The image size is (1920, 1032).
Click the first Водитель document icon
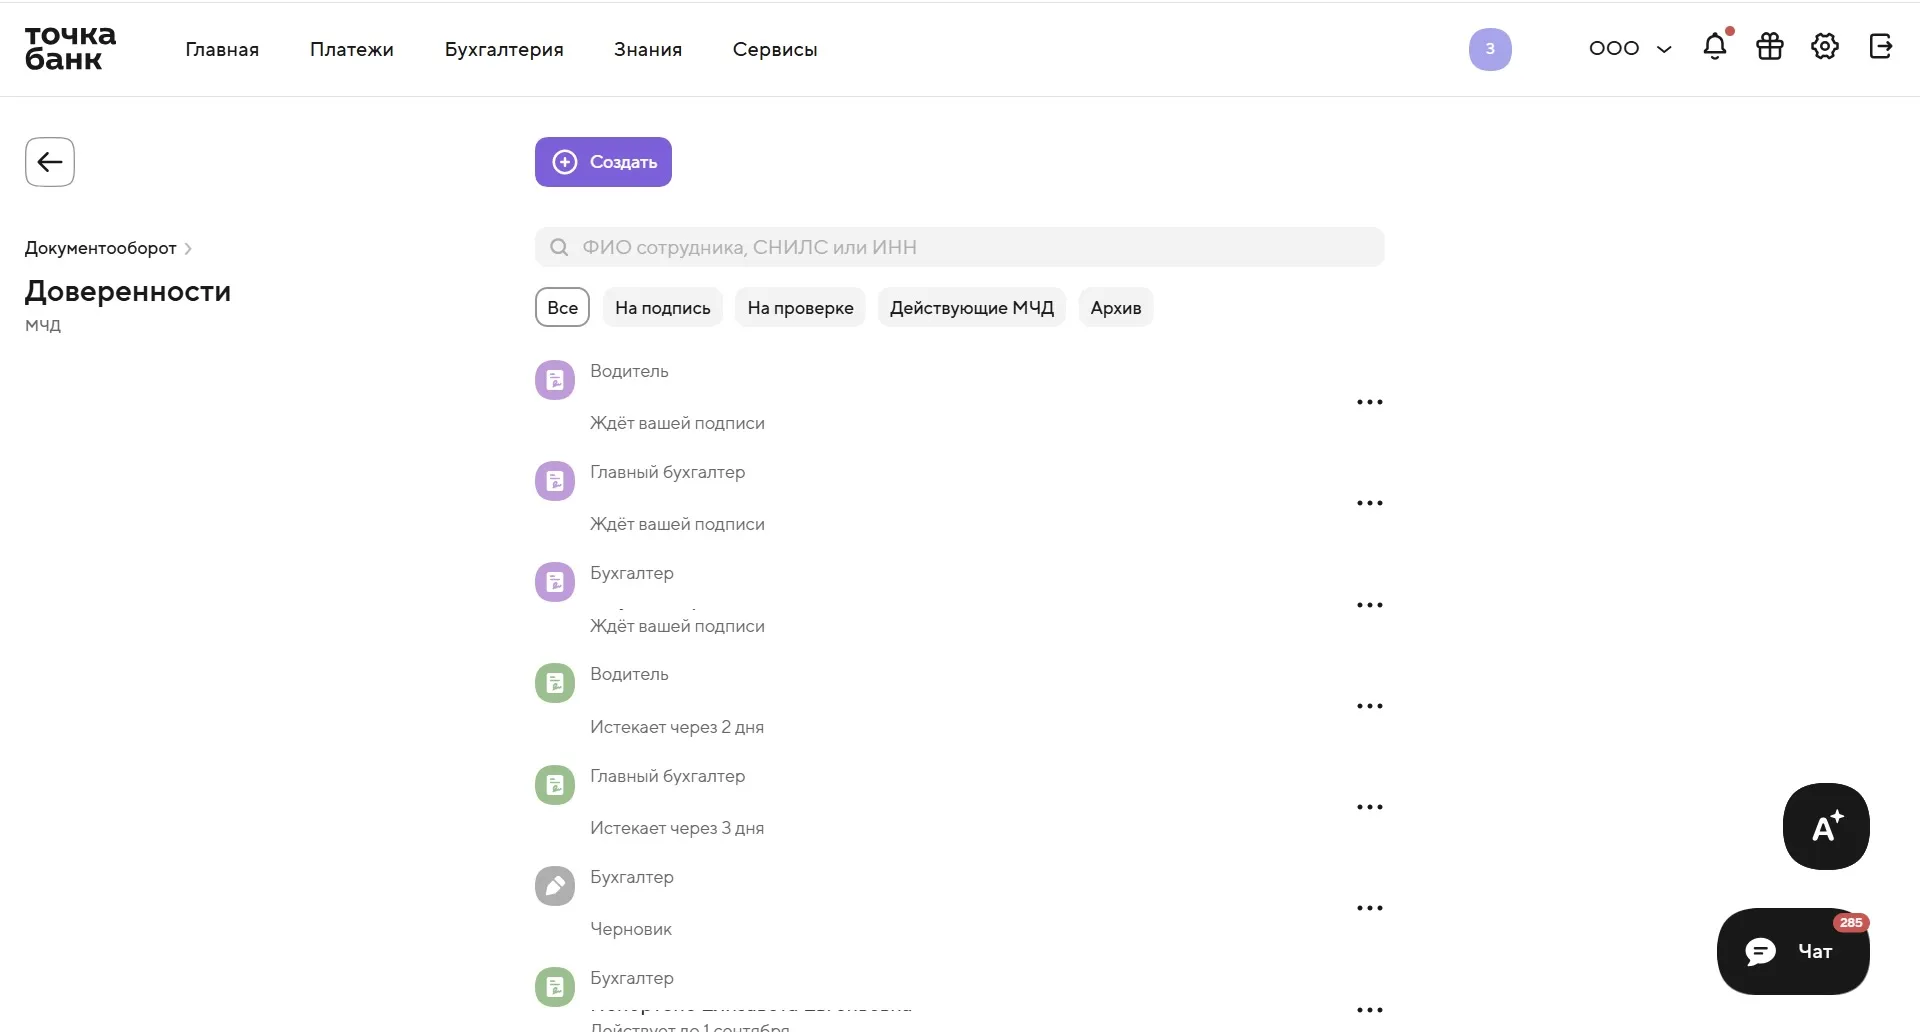[555, 380]
